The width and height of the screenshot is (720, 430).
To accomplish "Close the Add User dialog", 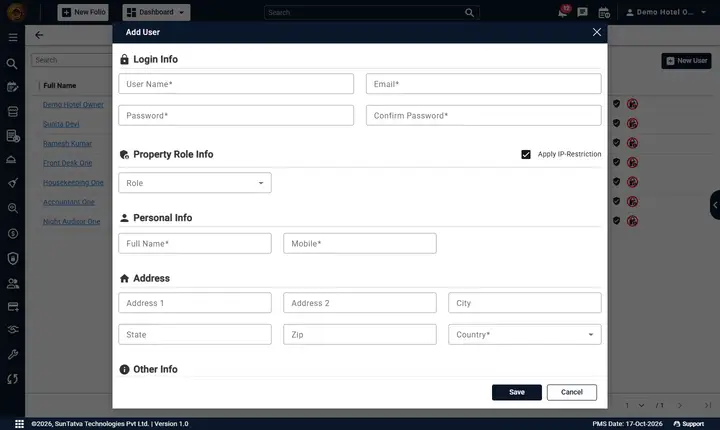I will [596, 32].
